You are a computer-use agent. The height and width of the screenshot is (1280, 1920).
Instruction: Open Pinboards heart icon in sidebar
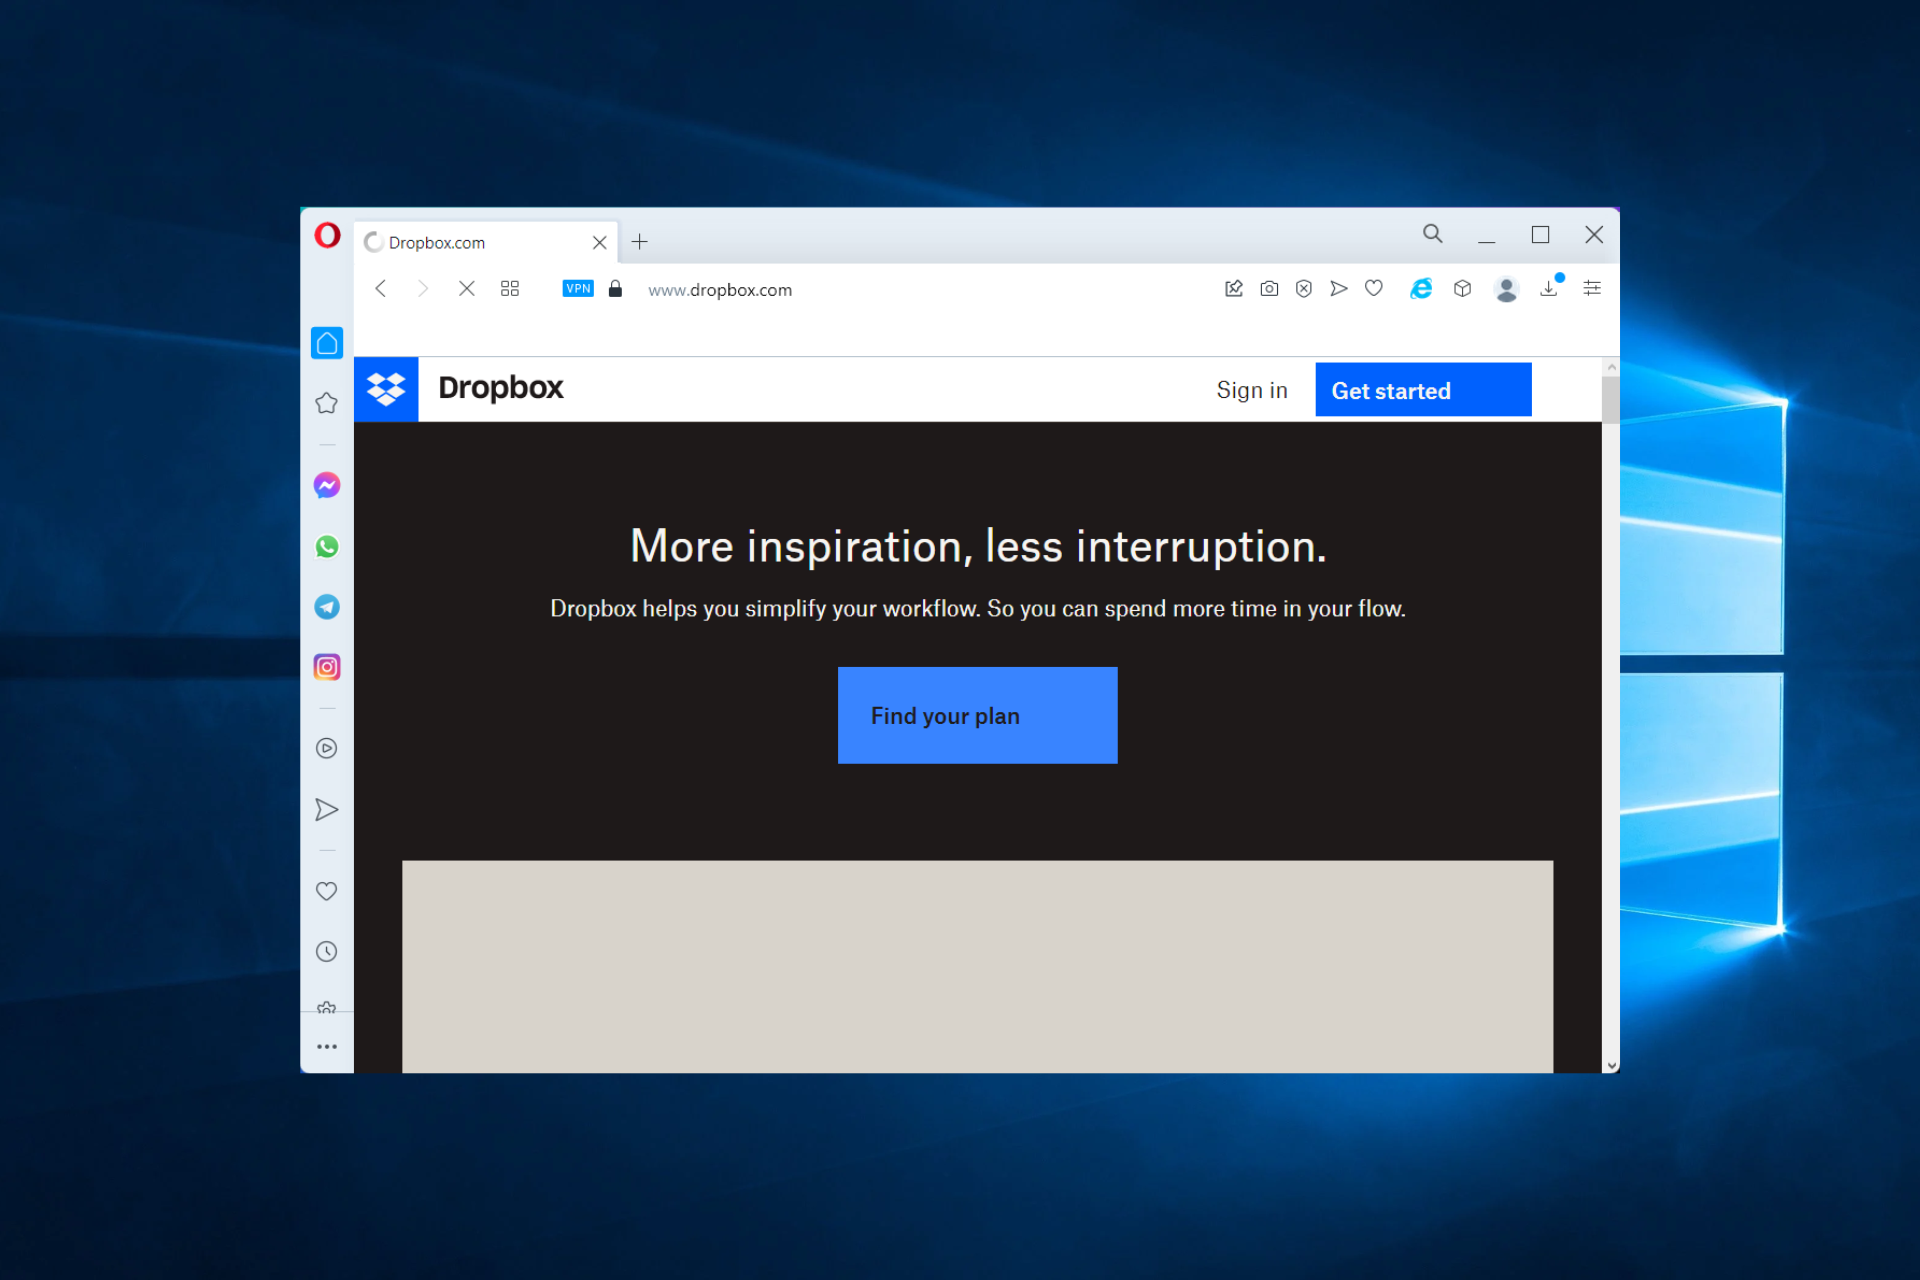point(327,891)
